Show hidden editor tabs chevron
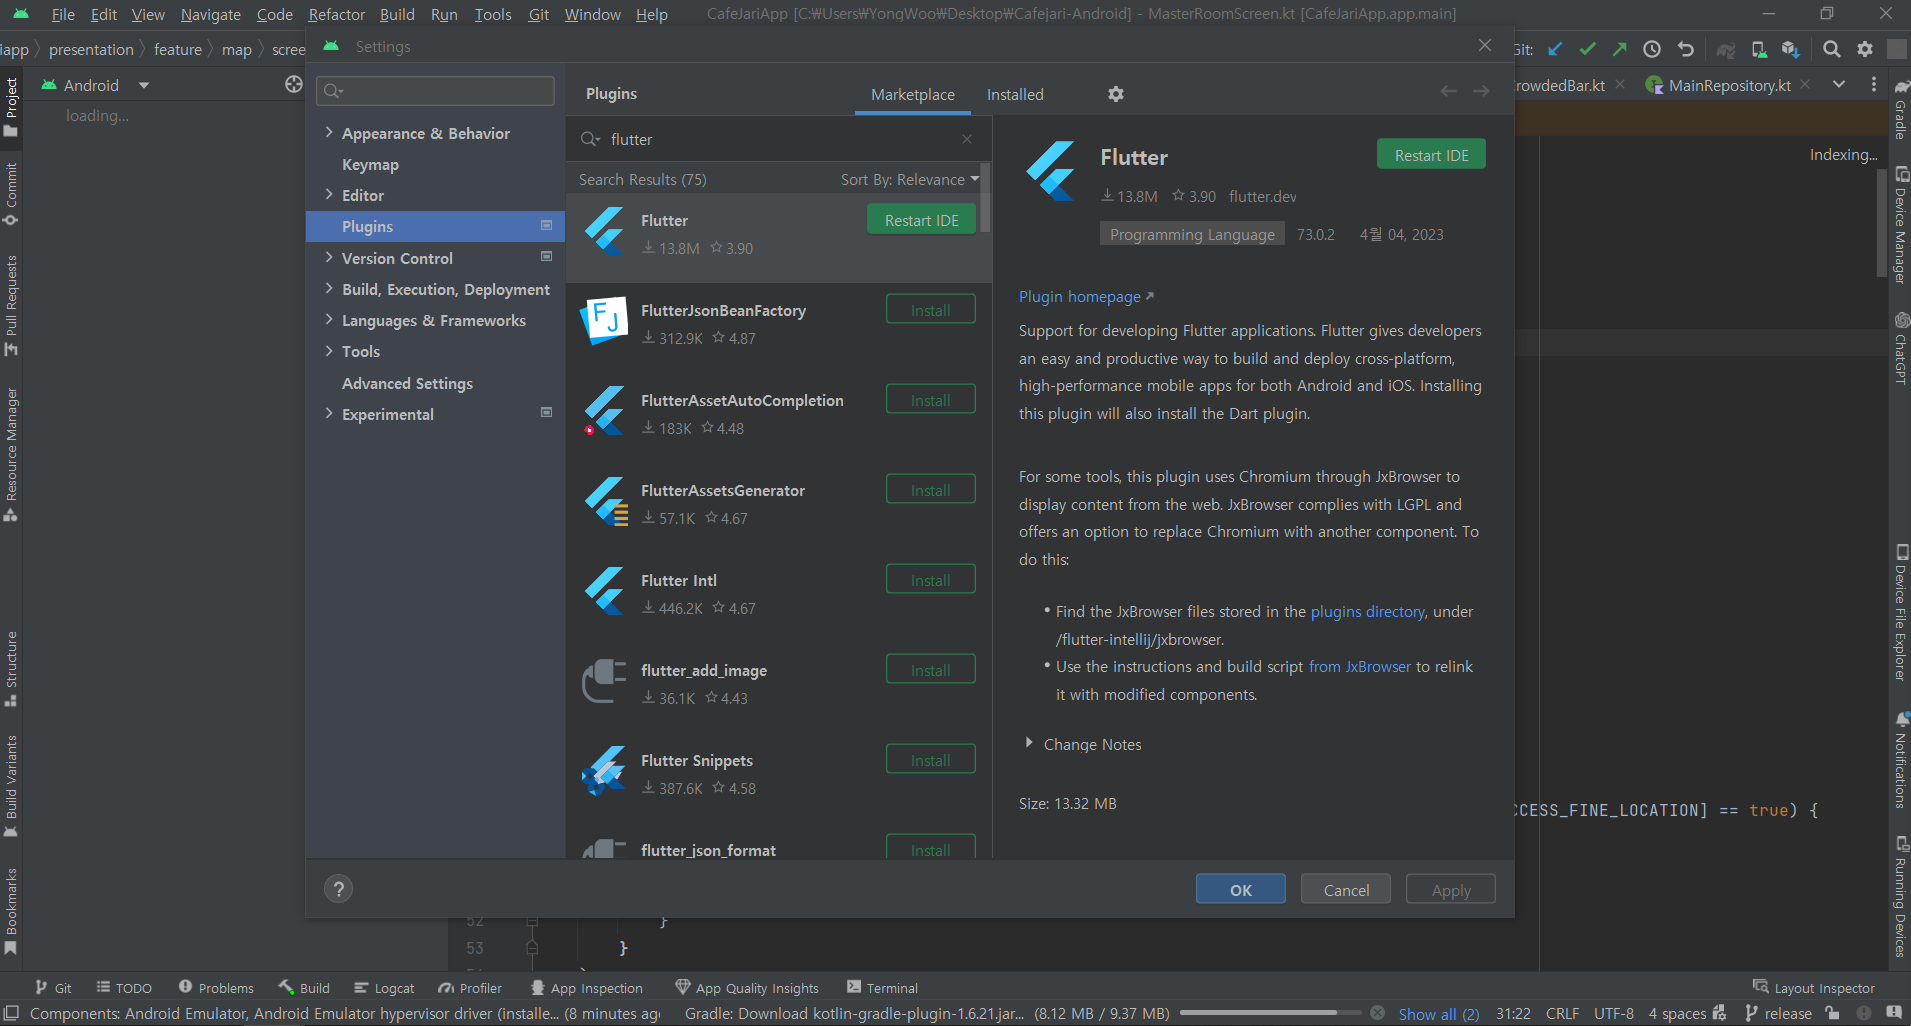Viewport: 1911px width, 1026px height. click(1839, 85)
